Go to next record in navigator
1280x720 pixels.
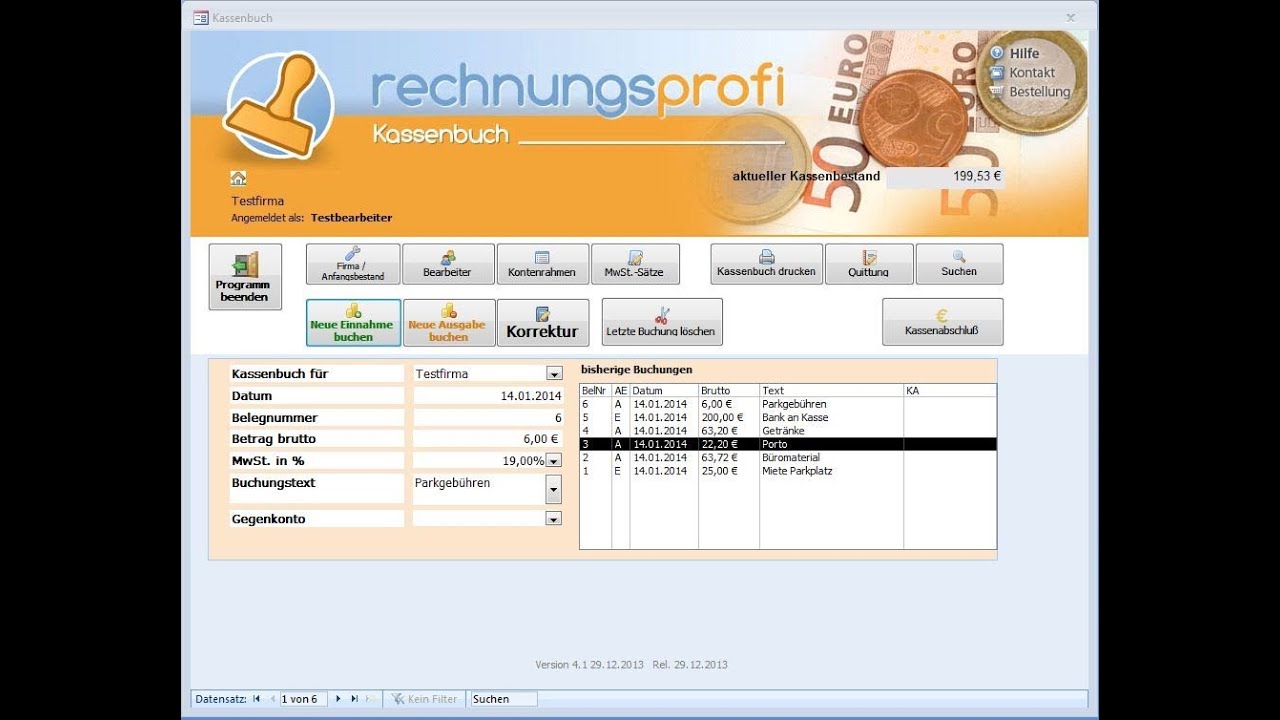click(x=339, y=699)
